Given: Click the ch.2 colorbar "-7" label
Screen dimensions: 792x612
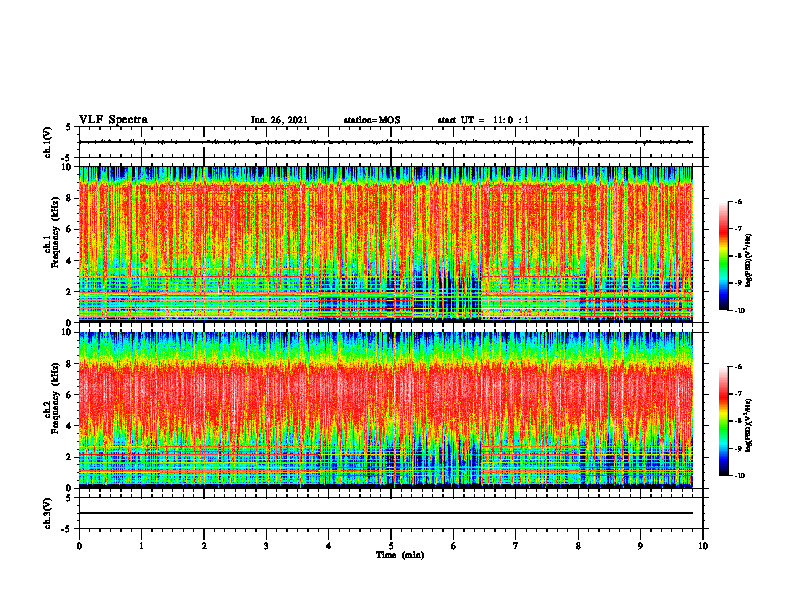Looking at the screenshot, I should [x=738, y=394].
